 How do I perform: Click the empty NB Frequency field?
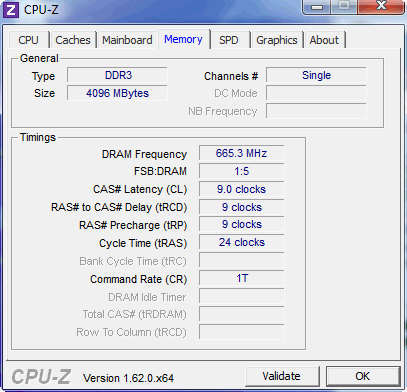tap(316, 111)
